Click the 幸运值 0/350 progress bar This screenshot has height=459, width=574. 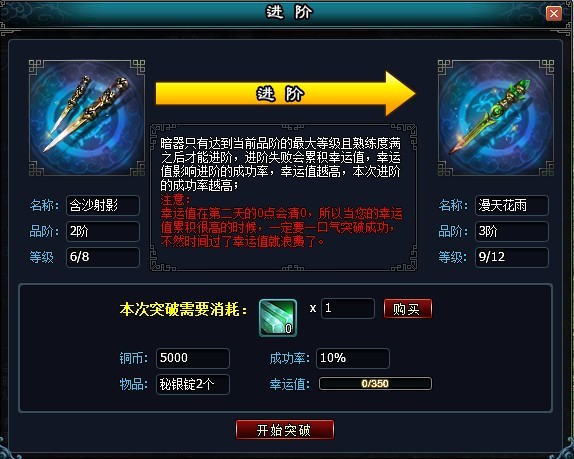pyautogui.click(x=375, y=384)
